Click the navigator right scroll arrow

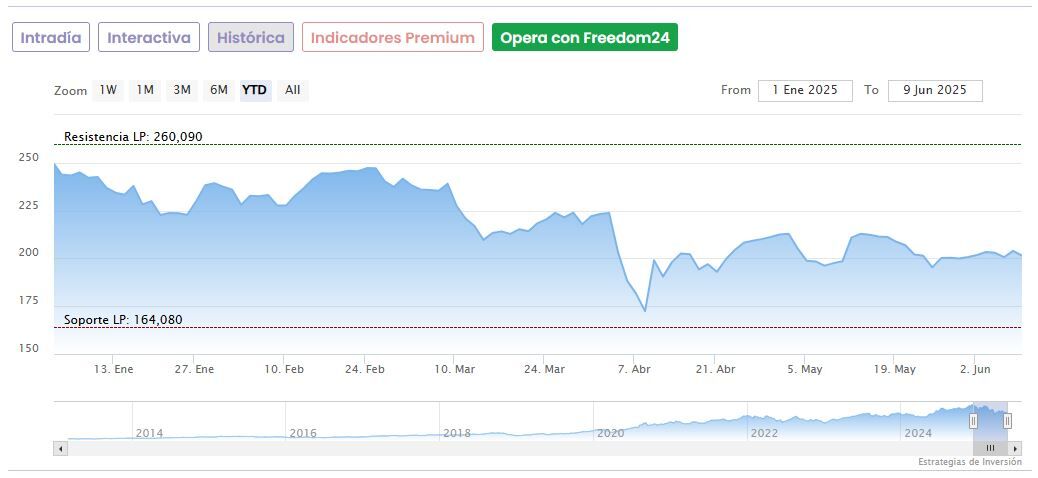pyautogui.click(x=1016, y=448)
